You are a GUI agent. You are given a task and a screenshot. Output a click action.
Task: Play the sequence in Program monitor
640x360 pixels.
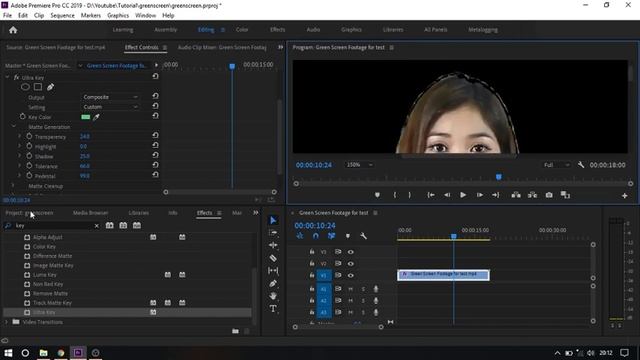pyautogui.click(x=463, y=195)
